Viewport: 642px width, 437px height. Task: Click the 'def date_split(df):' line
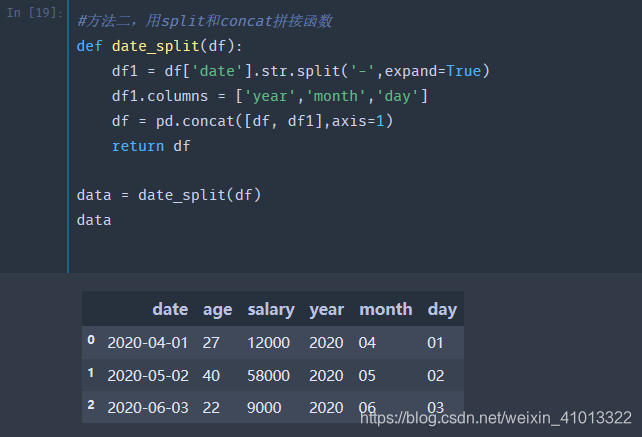click(159, 46)
